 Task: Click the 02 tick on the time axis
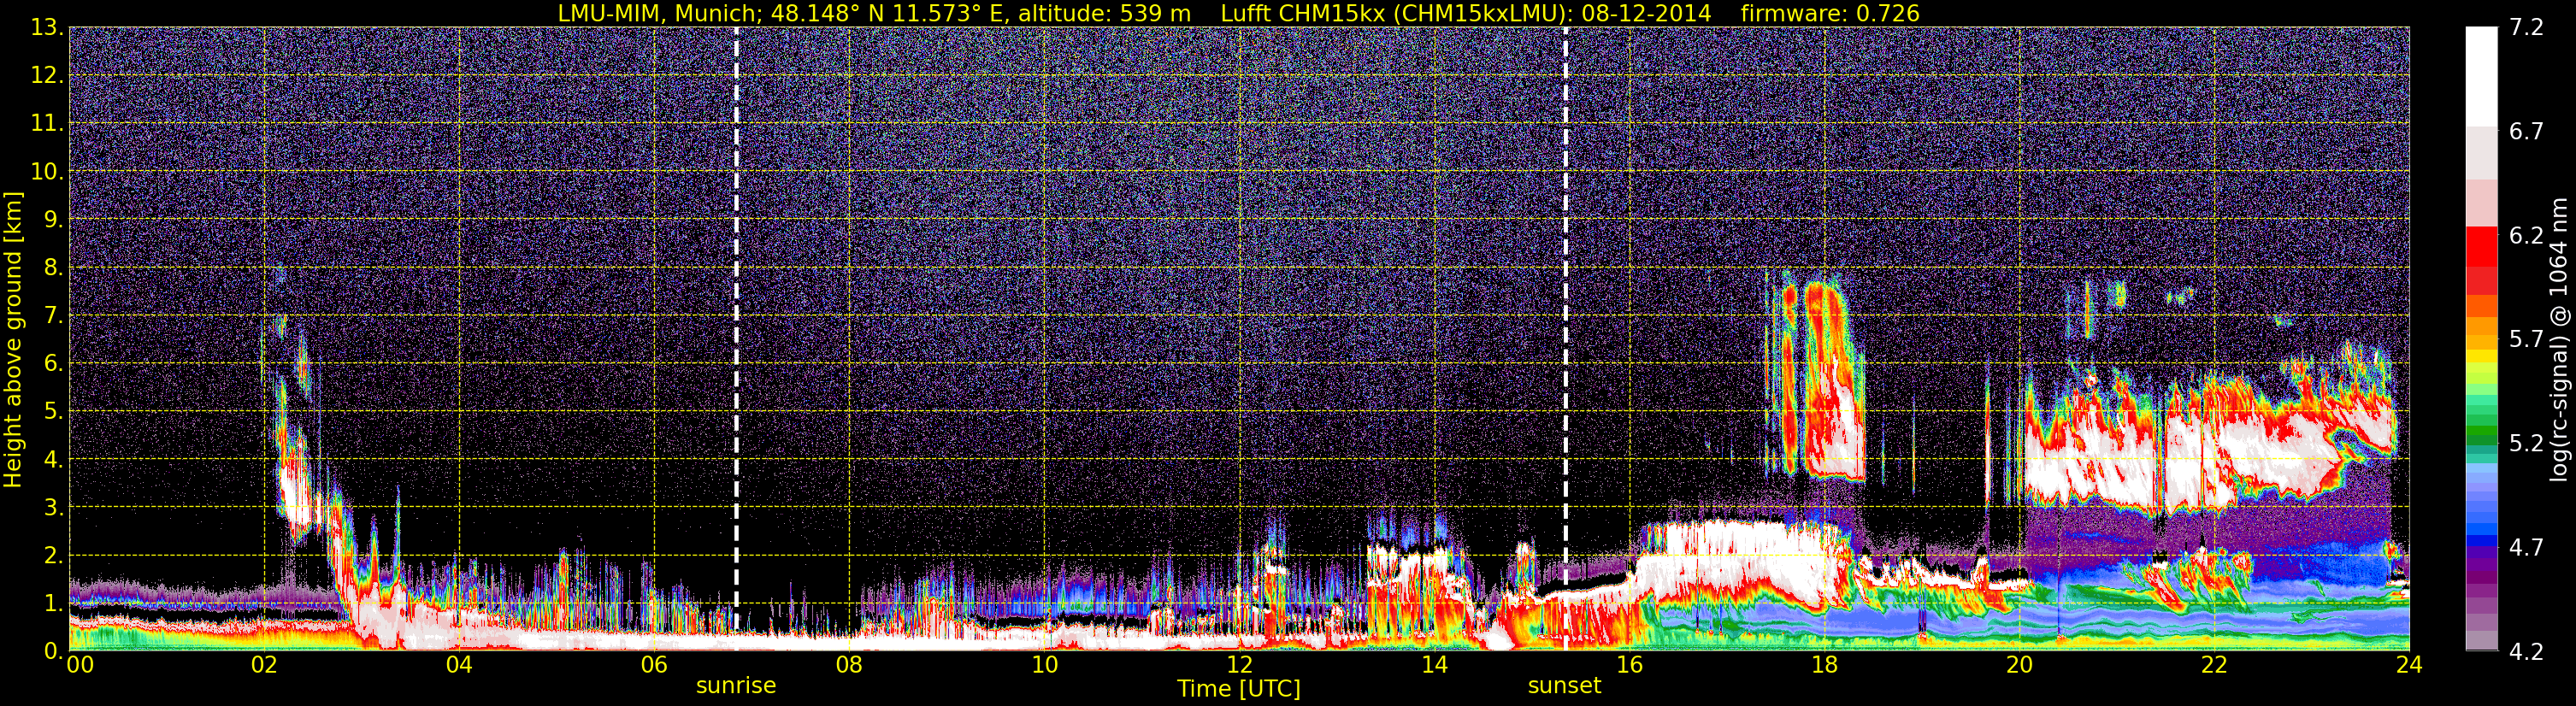[264, 665]
